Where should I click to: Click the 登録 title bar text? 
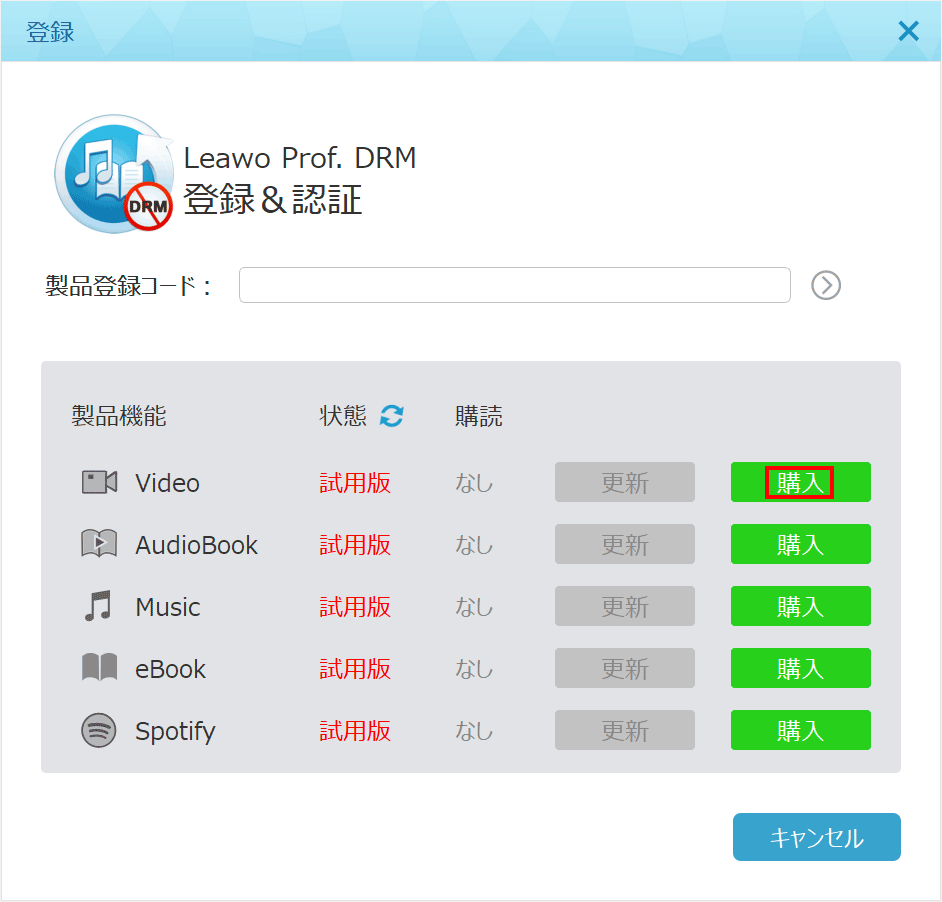[50, 32]
